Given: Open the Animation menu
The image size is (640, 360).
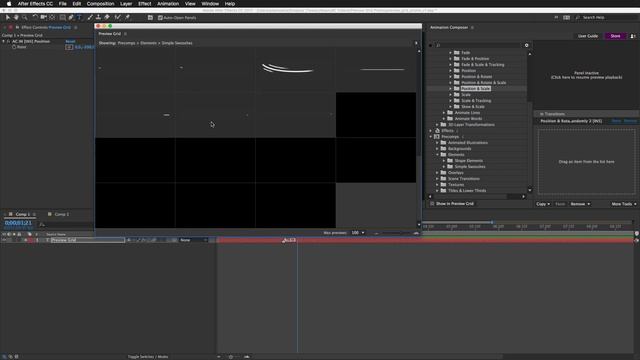Looking at the screenshot, I should click(168, 4).
